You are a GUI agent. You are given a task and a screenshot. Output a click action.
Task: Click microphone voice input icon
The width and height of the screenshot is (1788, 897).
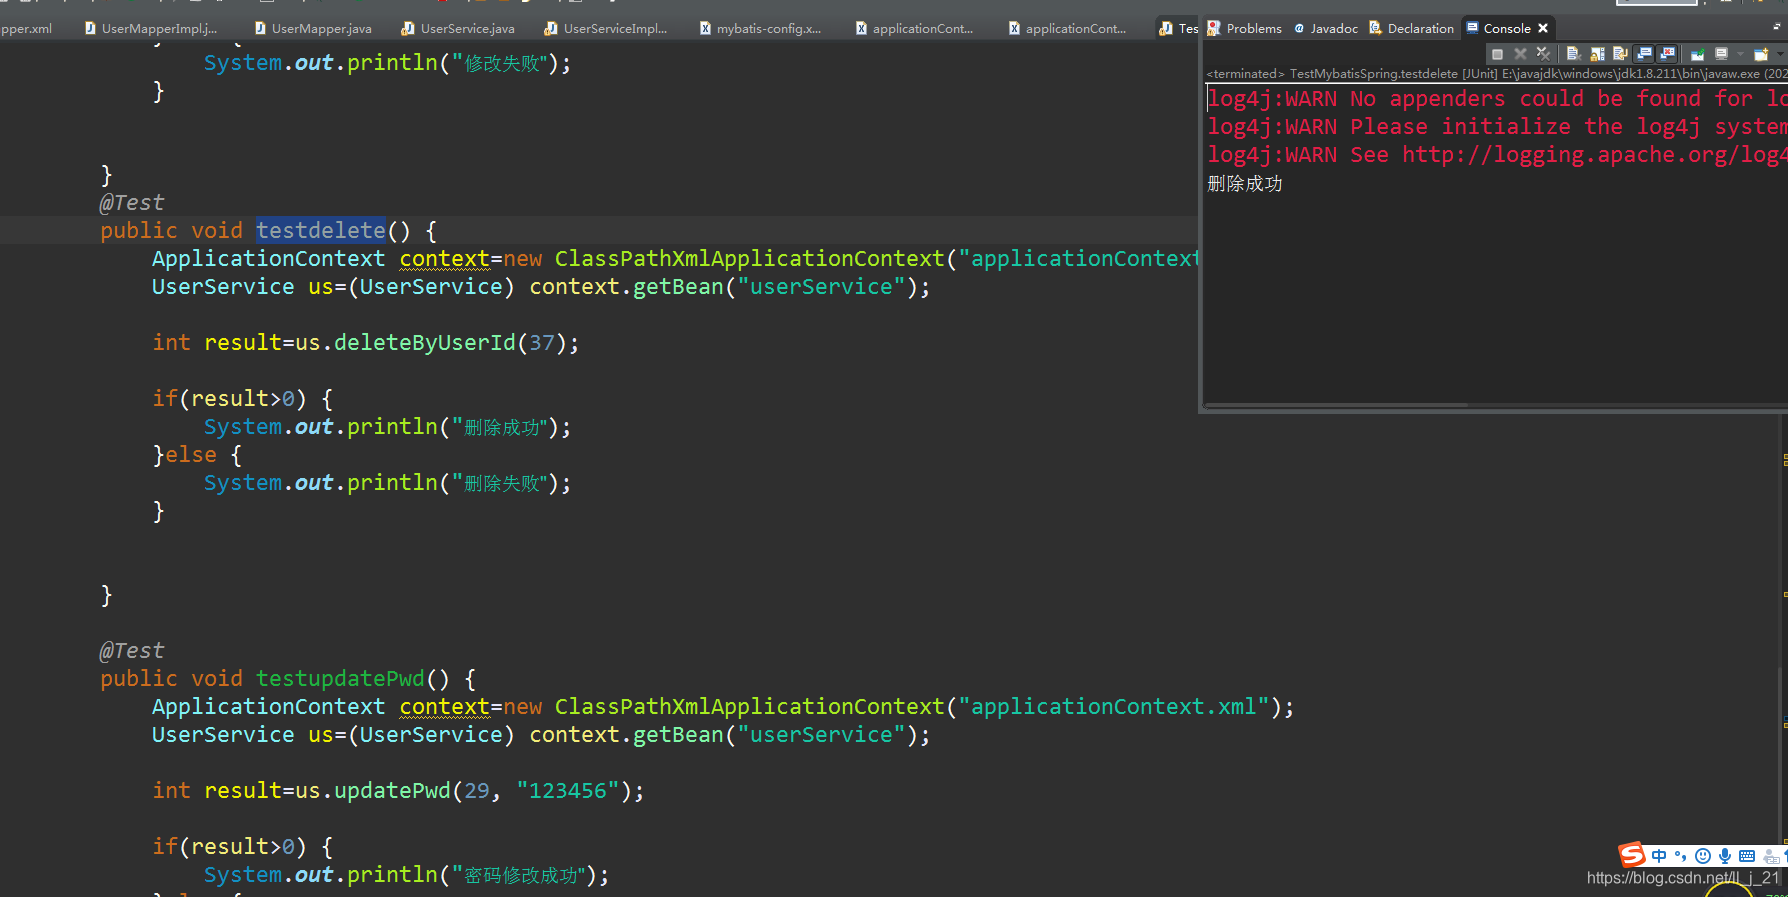point(1725,856)
